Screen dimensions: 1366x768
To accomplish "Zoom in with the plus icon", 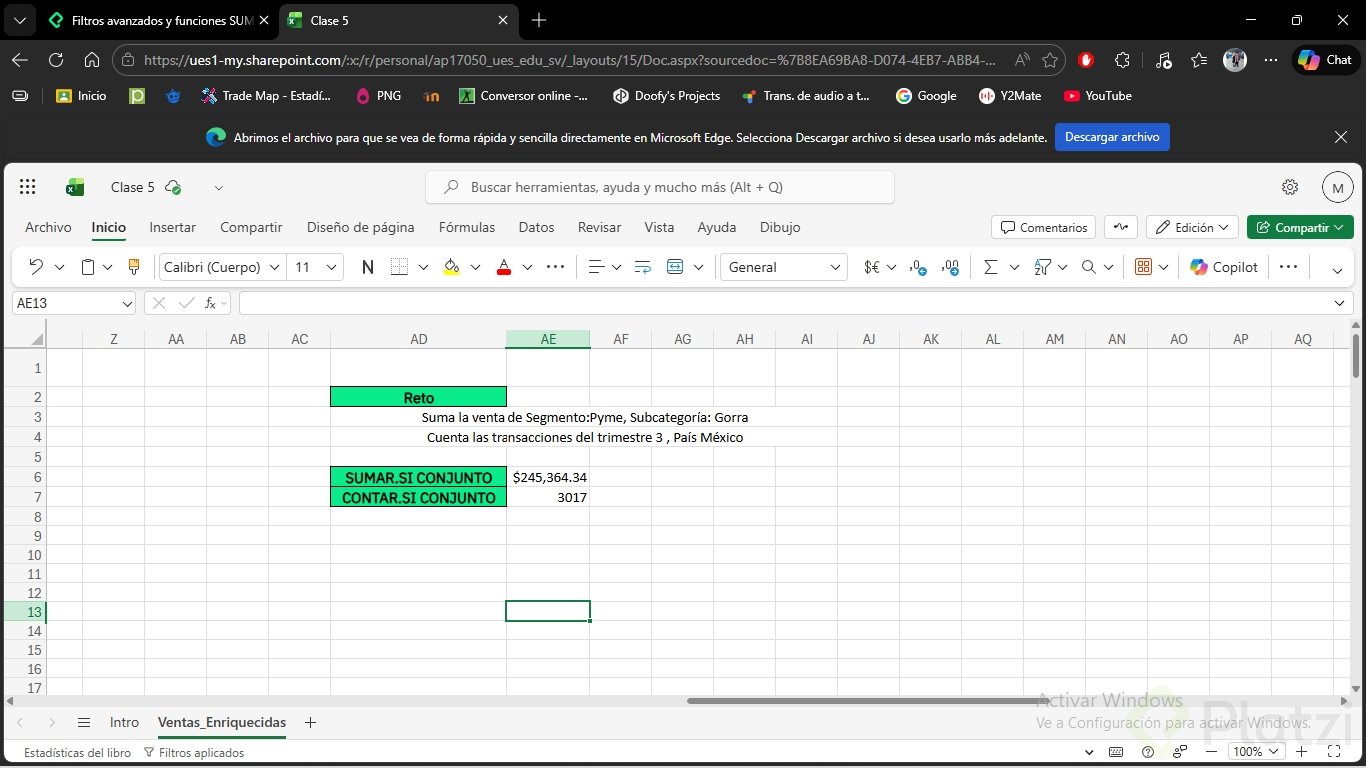I will (x=1301, y=752).
